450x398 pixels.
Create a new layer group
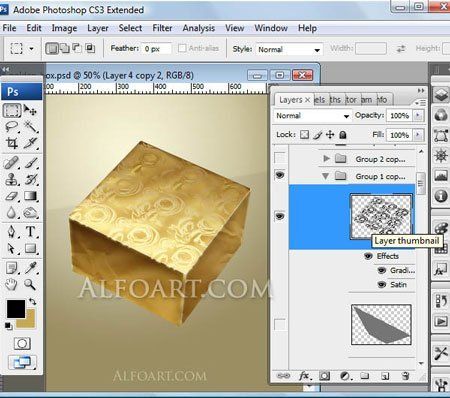(365, 376)
